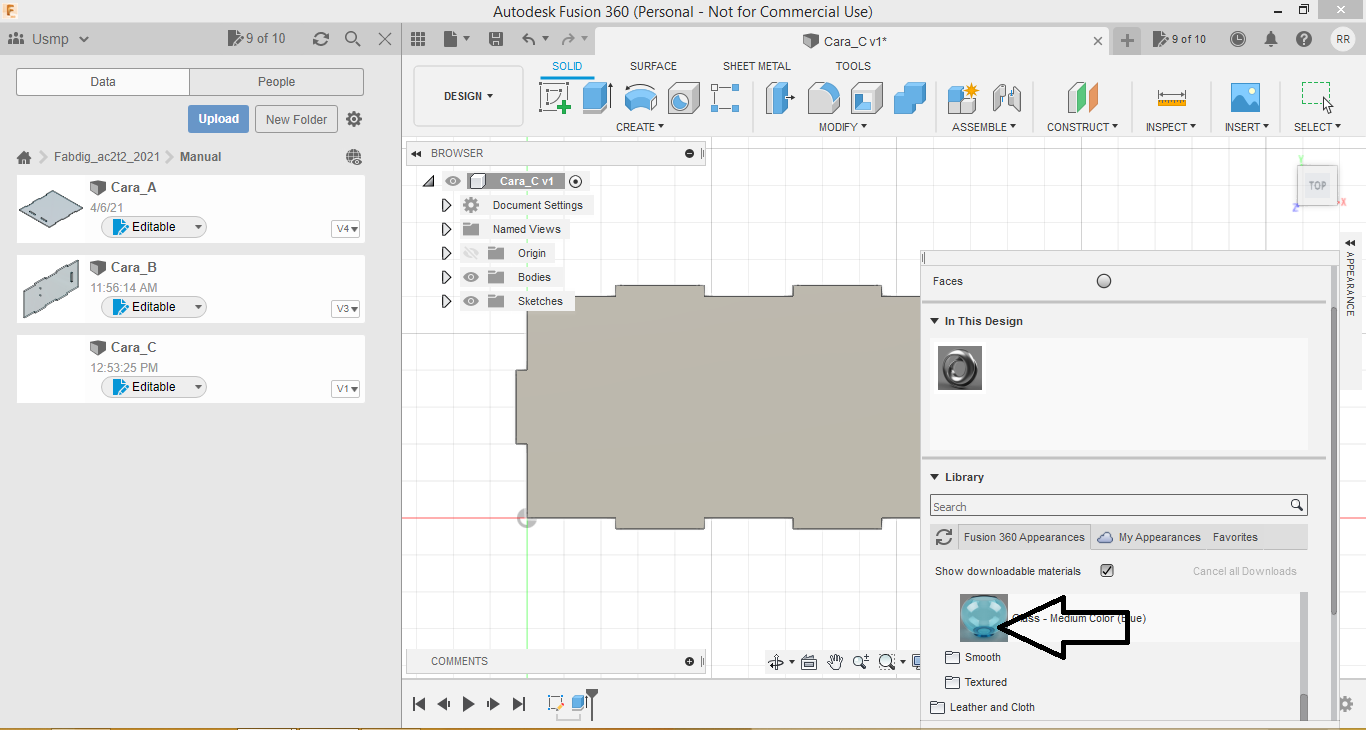
Task: Select the Extrude tool icon
Action: click(x=597, y=98)
